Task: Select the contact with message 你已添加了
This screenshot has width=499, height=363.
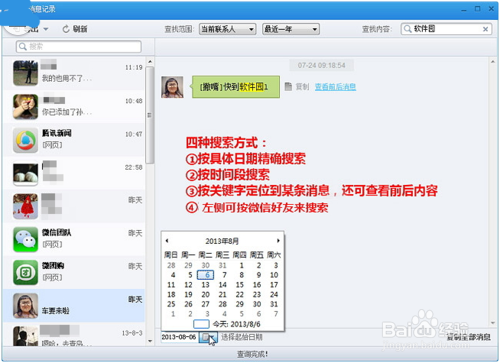Action: 74,106
